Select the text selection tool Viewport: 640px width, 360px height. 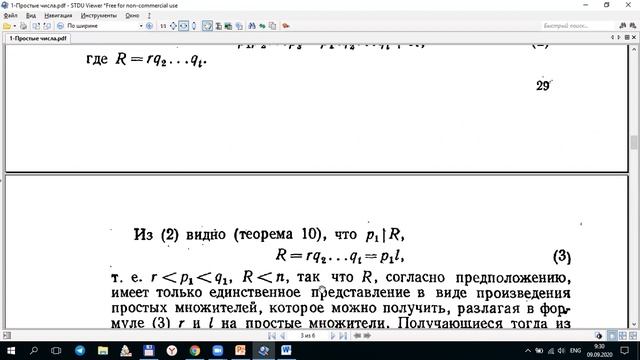coord(219,26)
